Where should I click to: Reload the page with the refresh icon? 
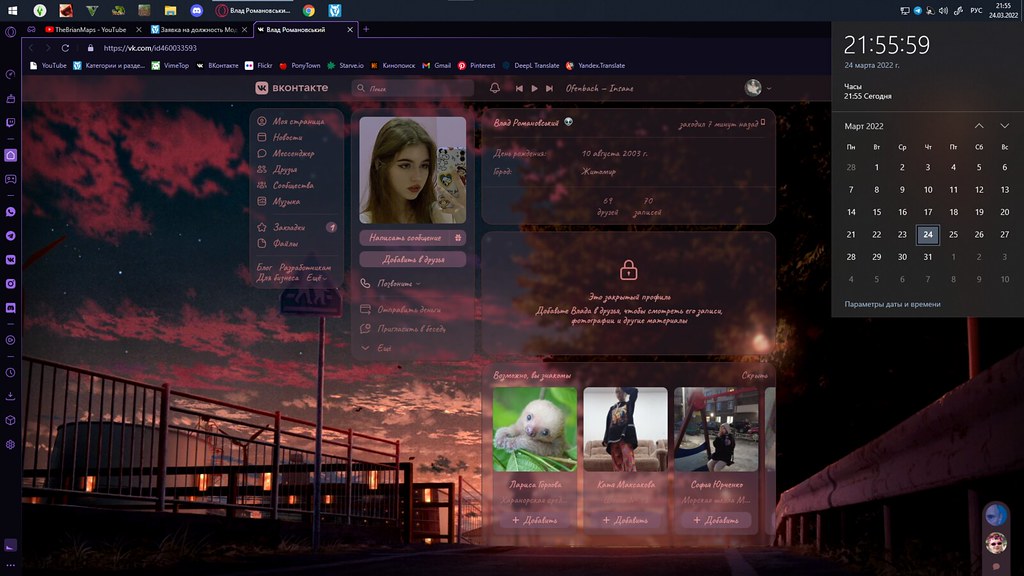point(65,47)
